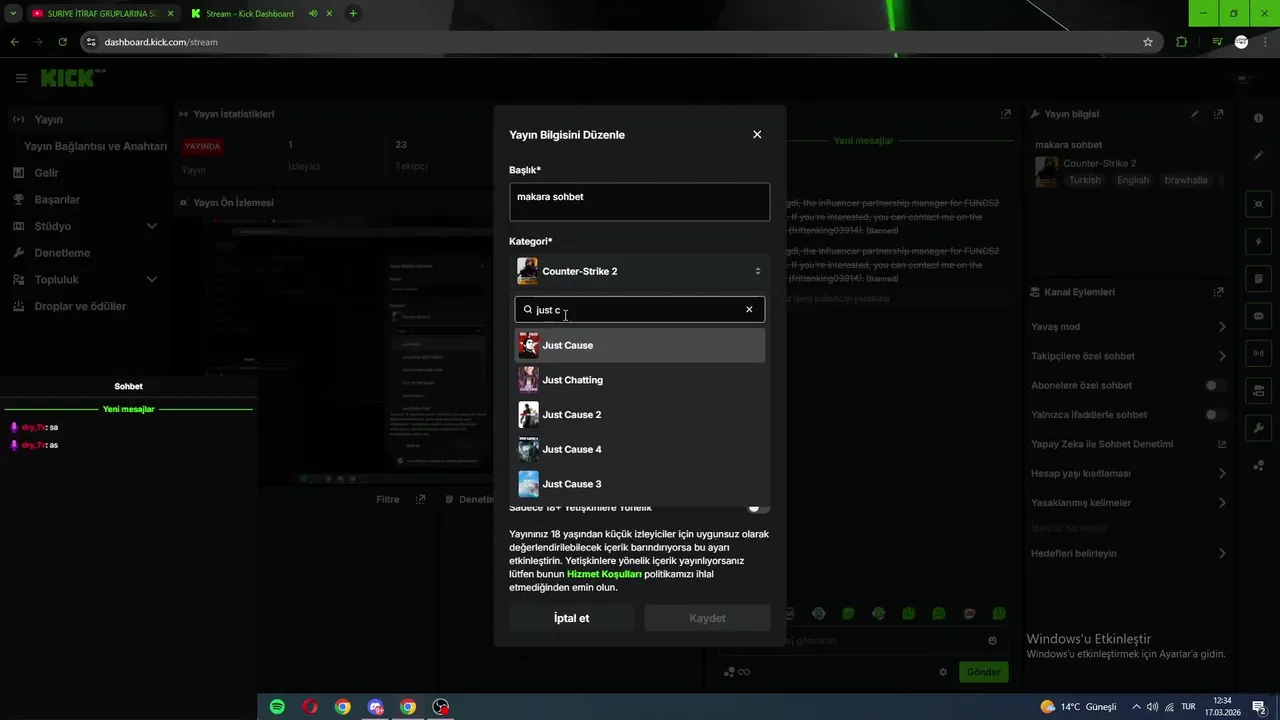This screenshot has height=720, width=1280.
Task: Open the Hizmet Koşulları link
Action: pyautogui.click(x=604, y=574)
